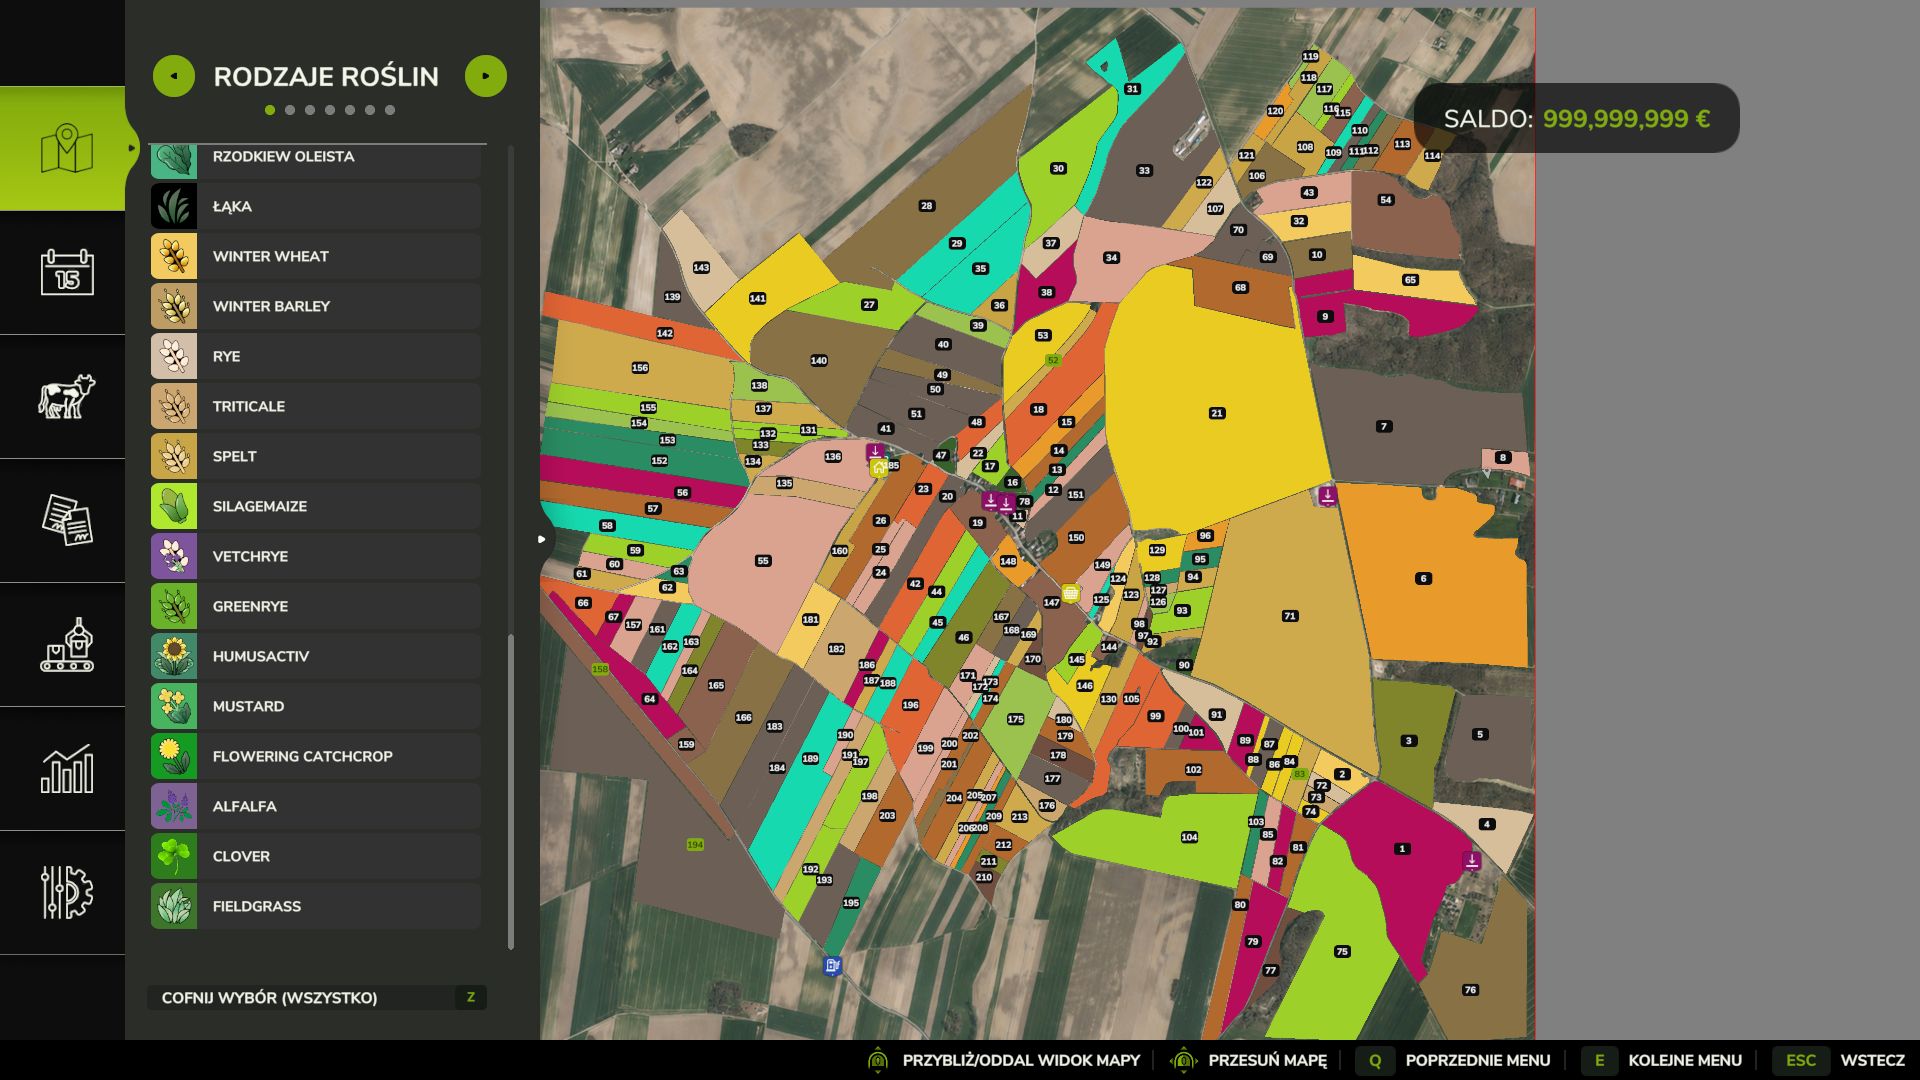
Task: Click the crop list scrollbar thumb
Action: tap(511, 790)
